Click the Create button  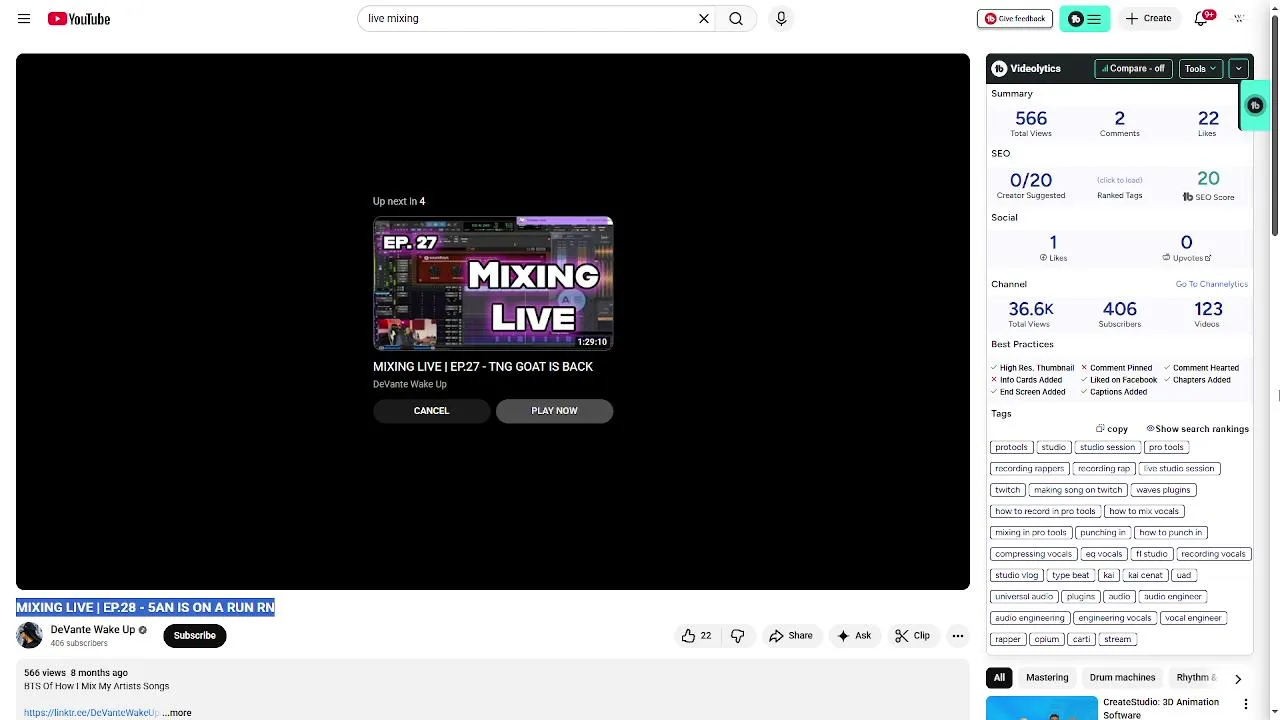point(1148,18)
